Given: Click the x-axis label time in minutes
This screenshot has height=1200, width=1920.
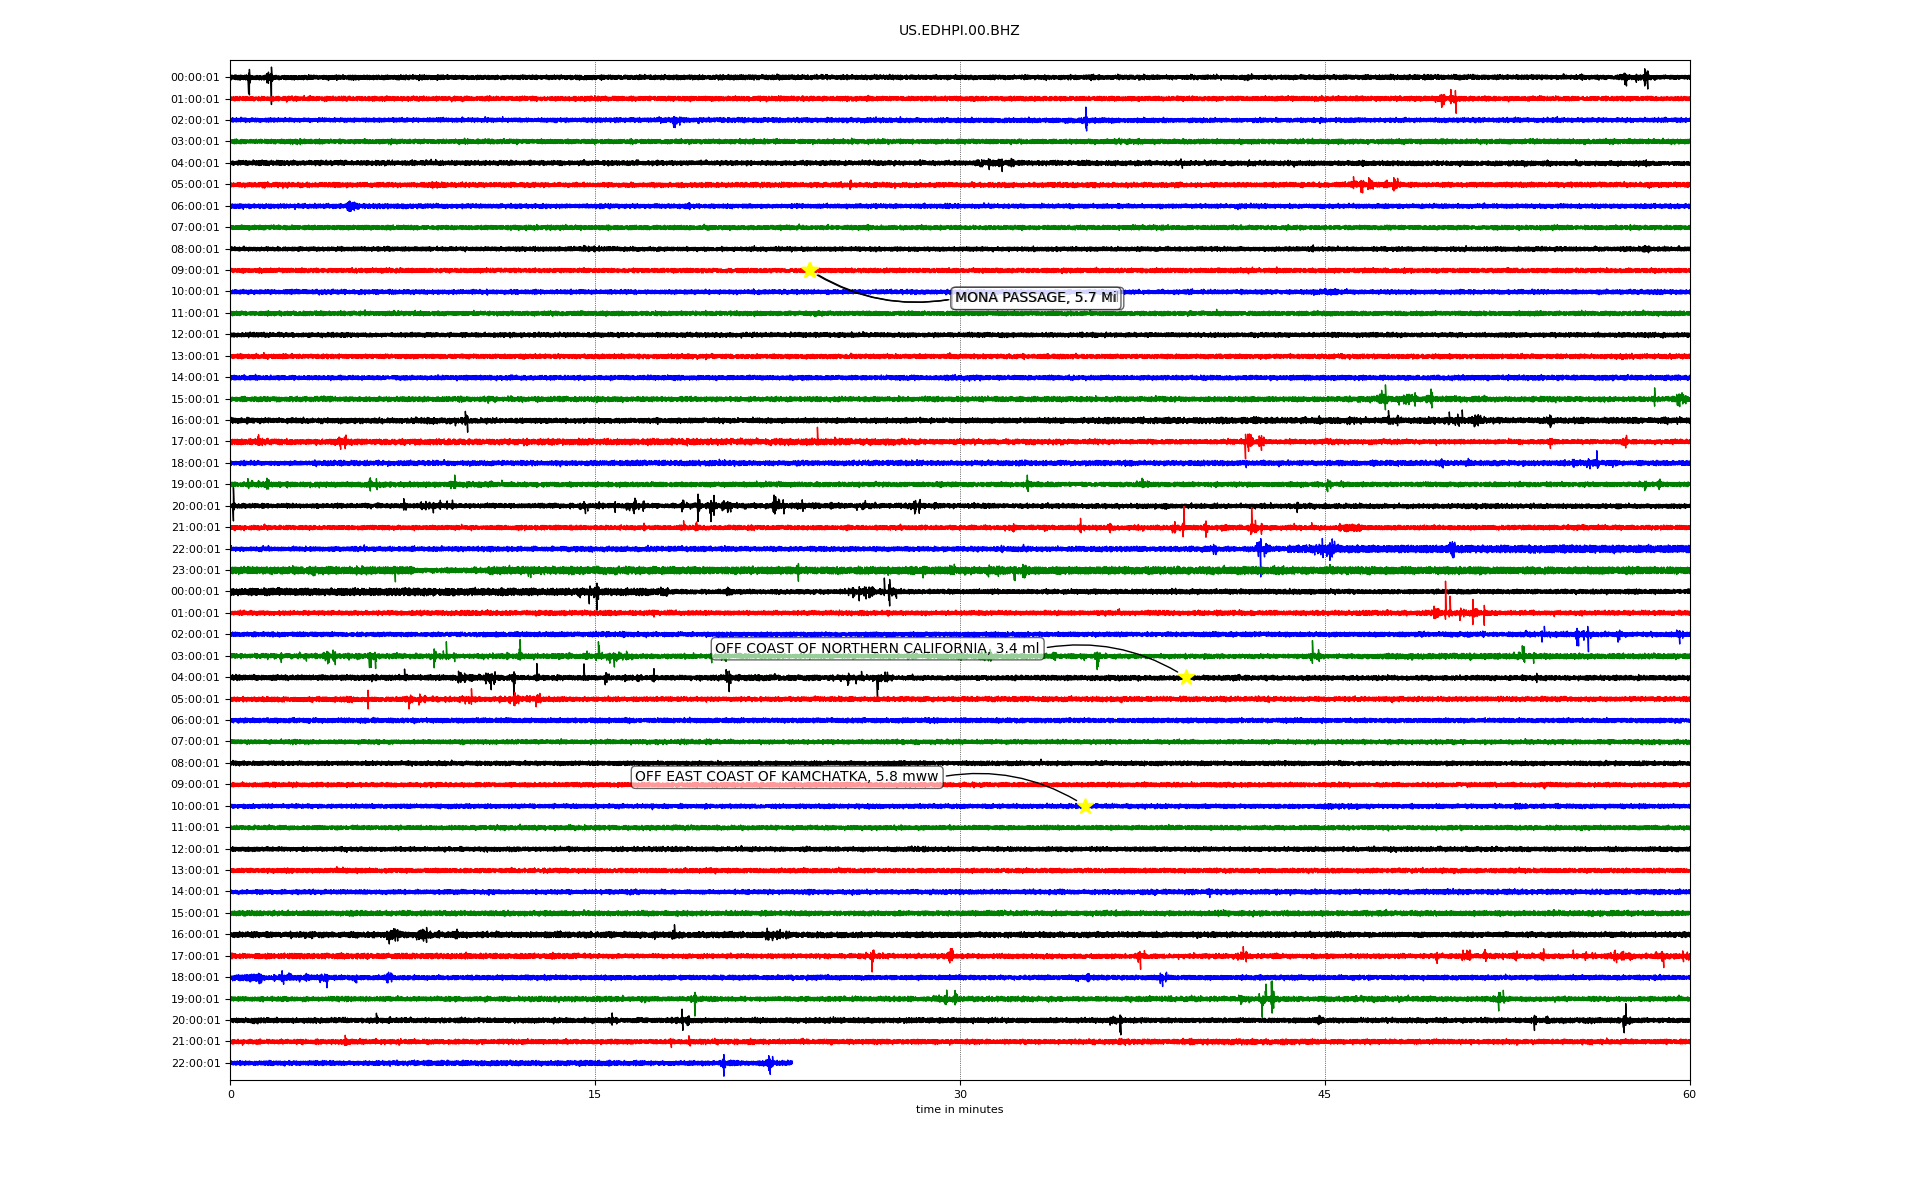Looking at the screenshot, I should (x=959, y=1110).
